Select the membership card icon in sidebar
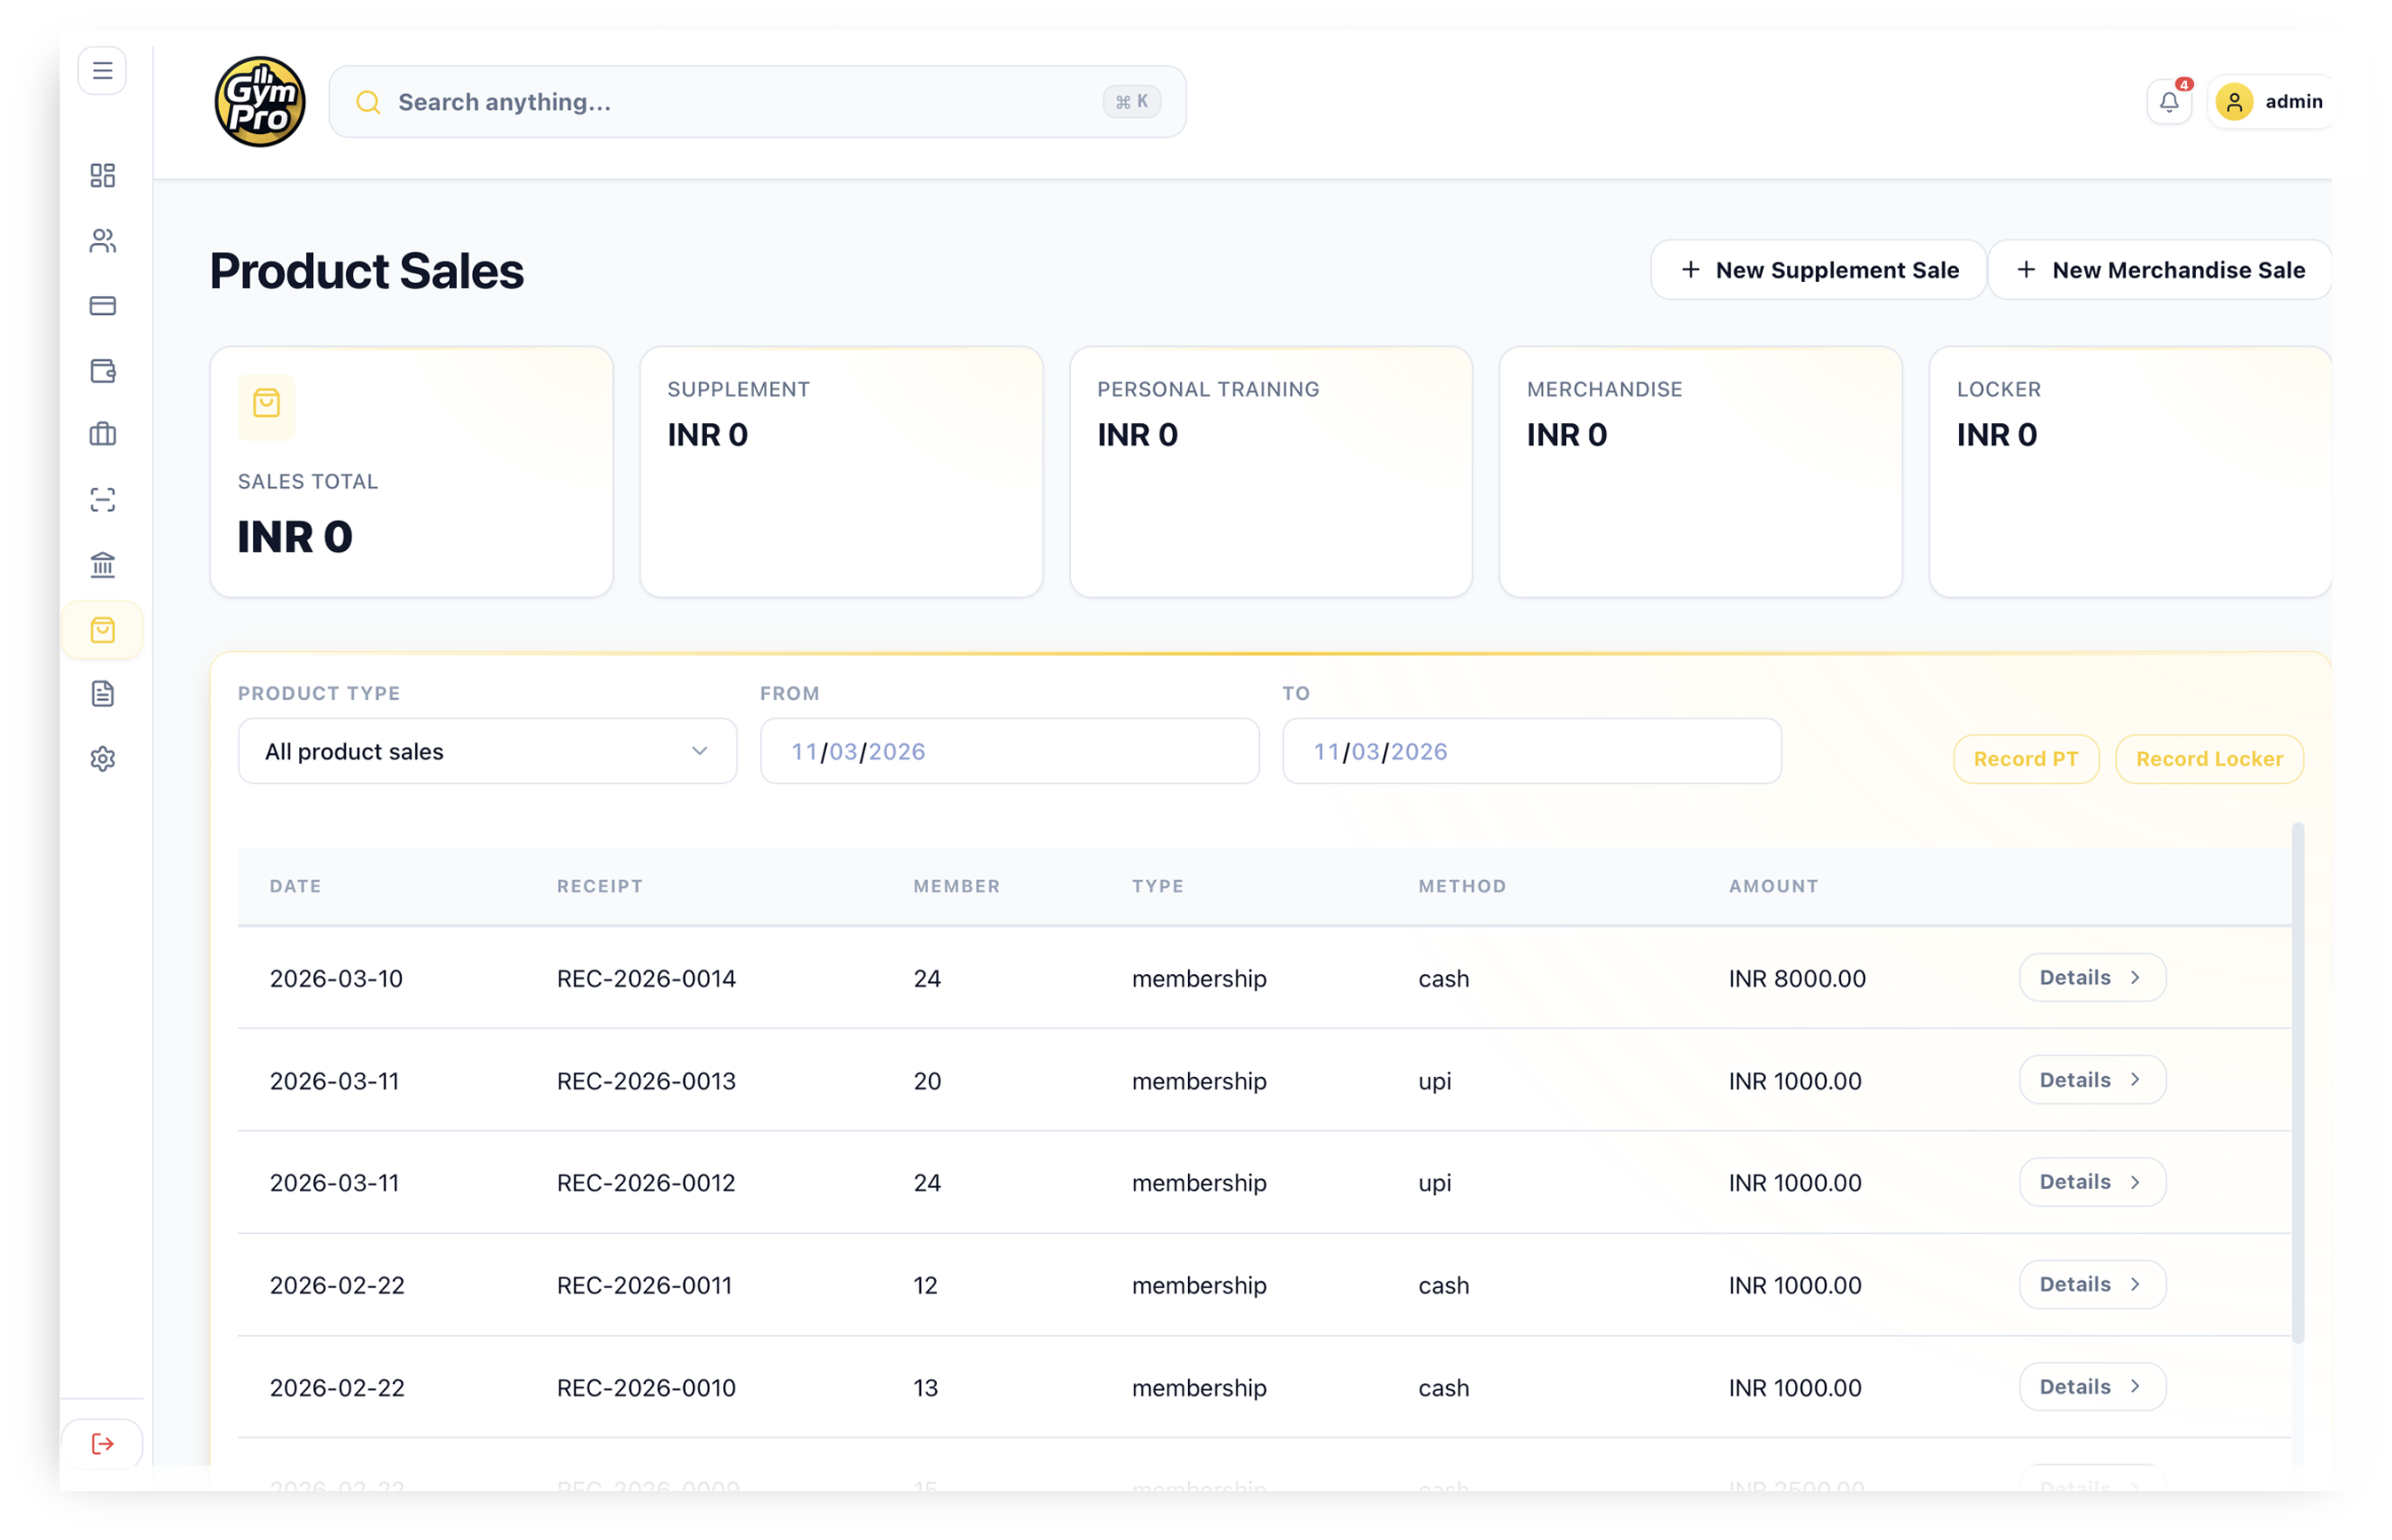 click(x=103, y=305)
